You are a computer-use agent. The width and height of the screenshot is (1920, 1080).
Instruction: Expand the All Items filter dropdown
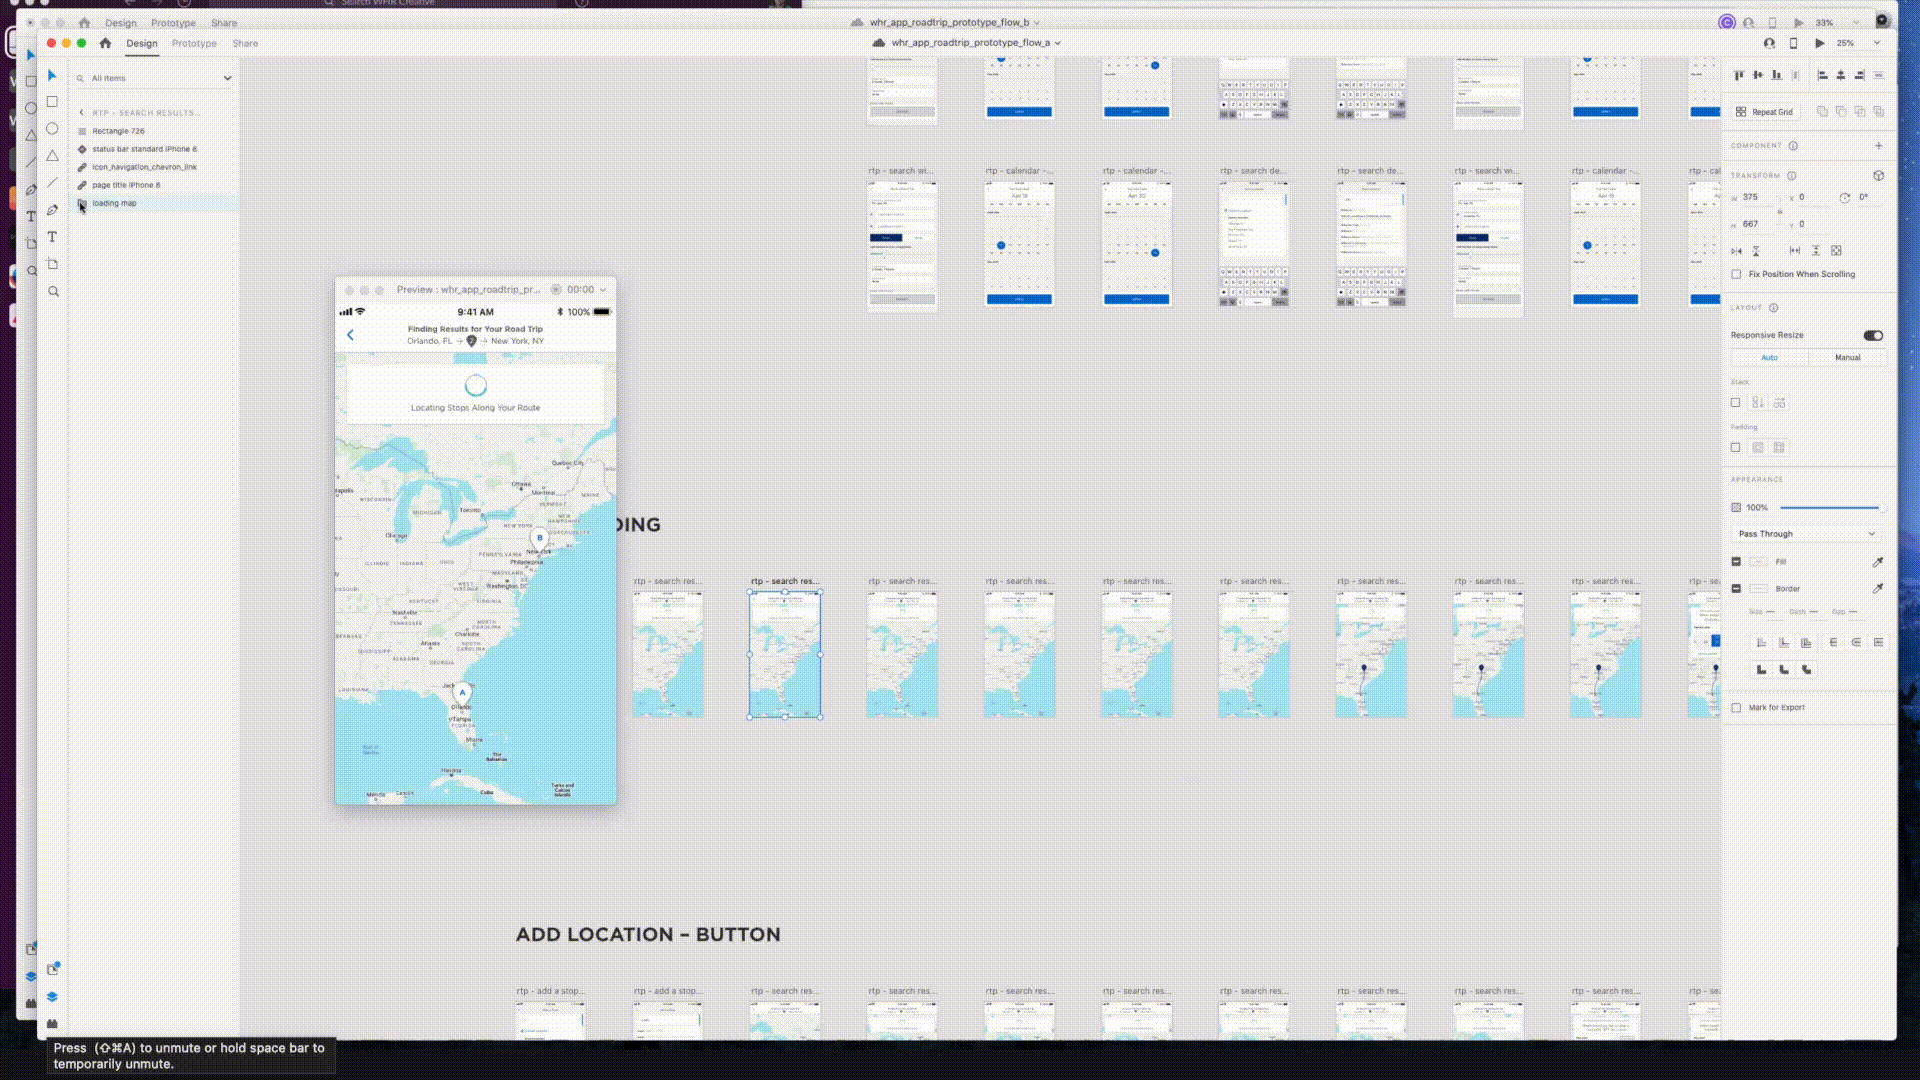[x=227, y=78]
